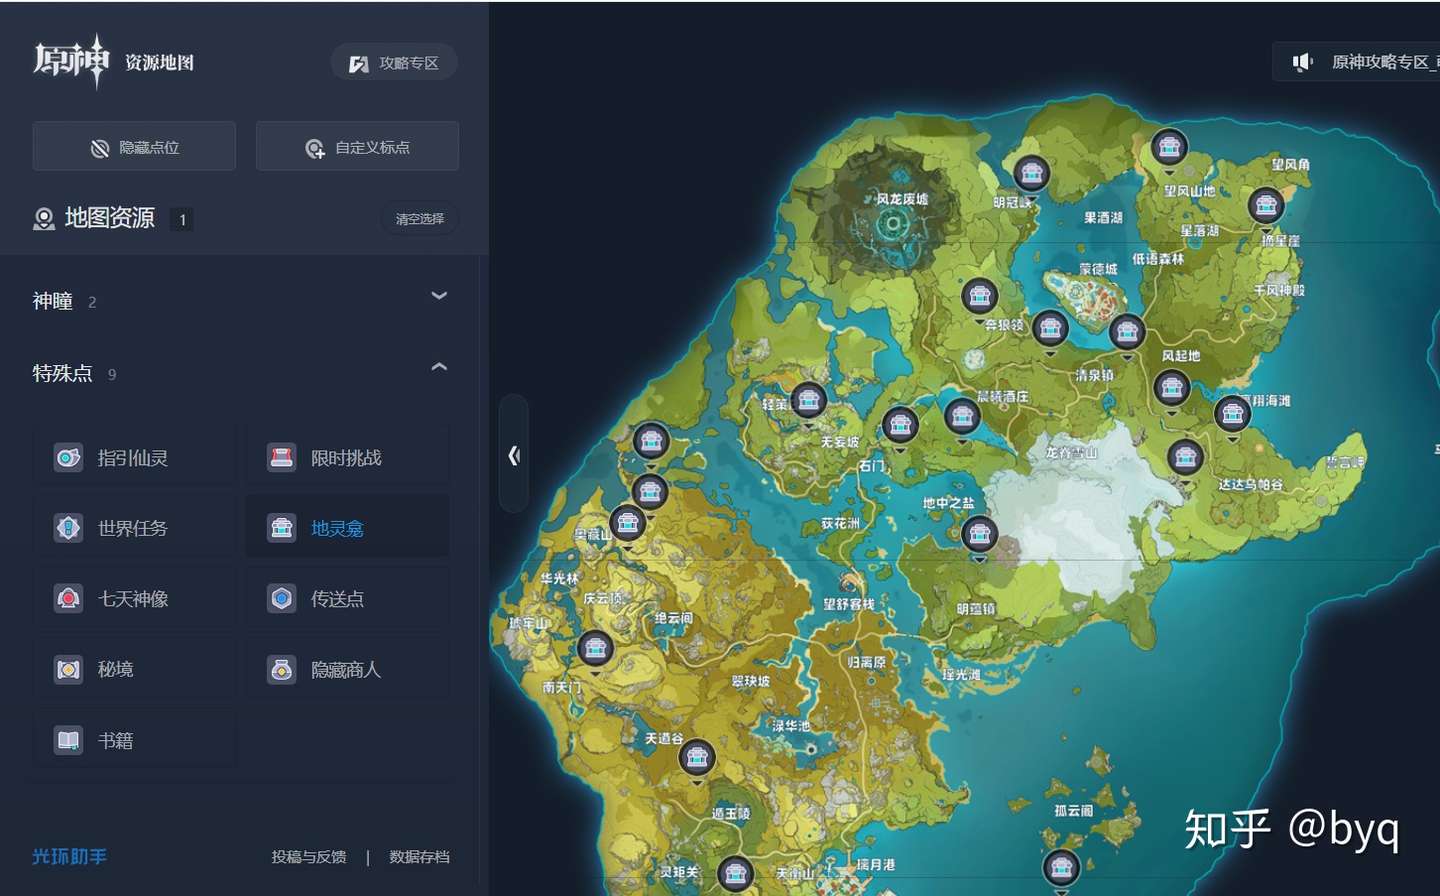Image resolution: width=1440 pixels, height=896 pixels.
Task: Click the 荻花洲 map label
Action: 840,523
